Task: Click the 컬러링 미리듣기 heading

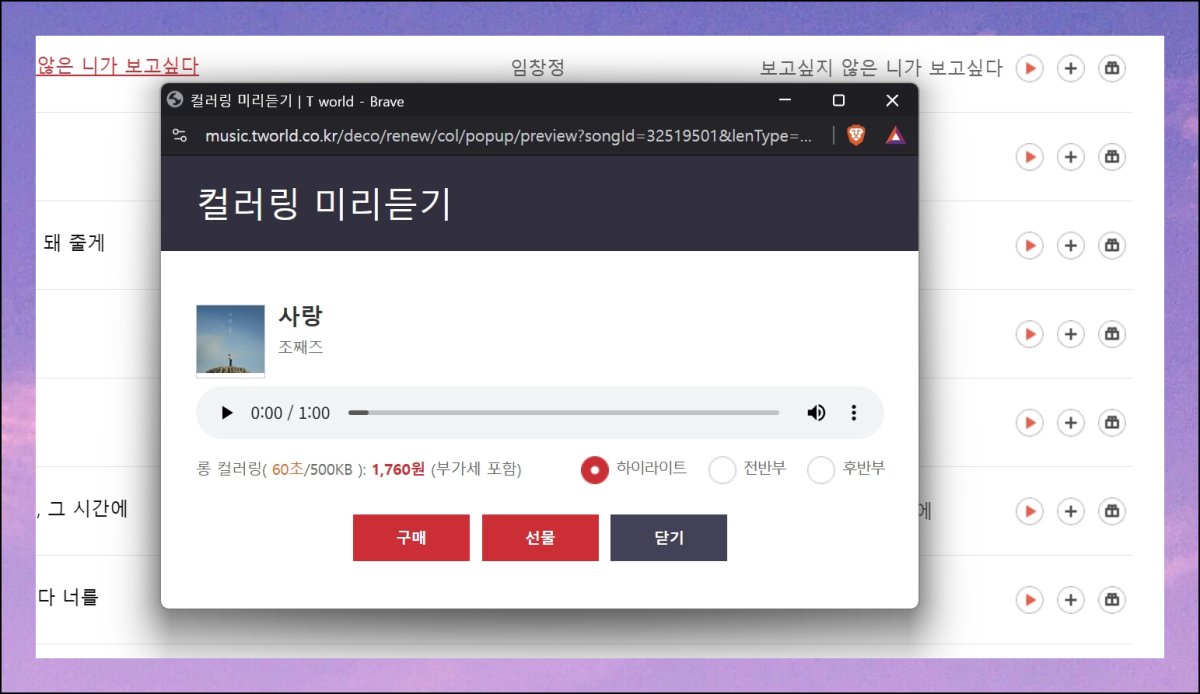Action: tap(325, 203)
